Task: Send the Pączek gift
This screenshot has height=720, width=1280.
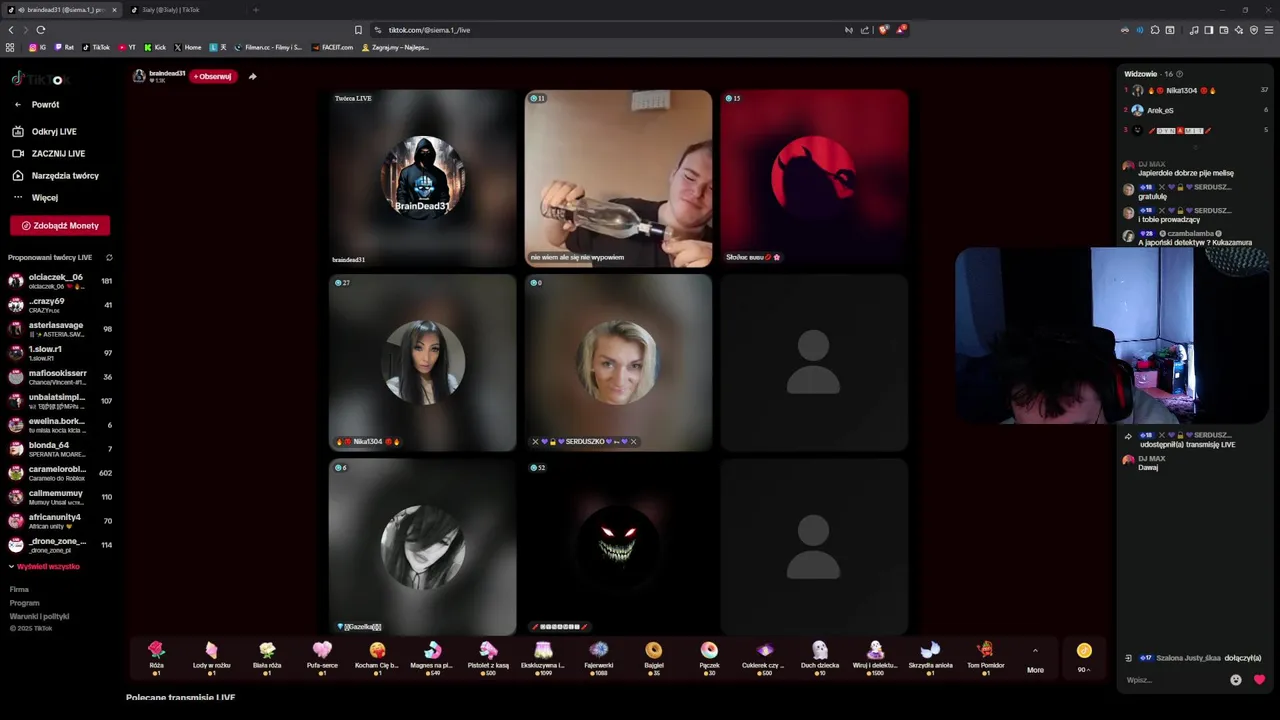Action: tap(709, 658)
